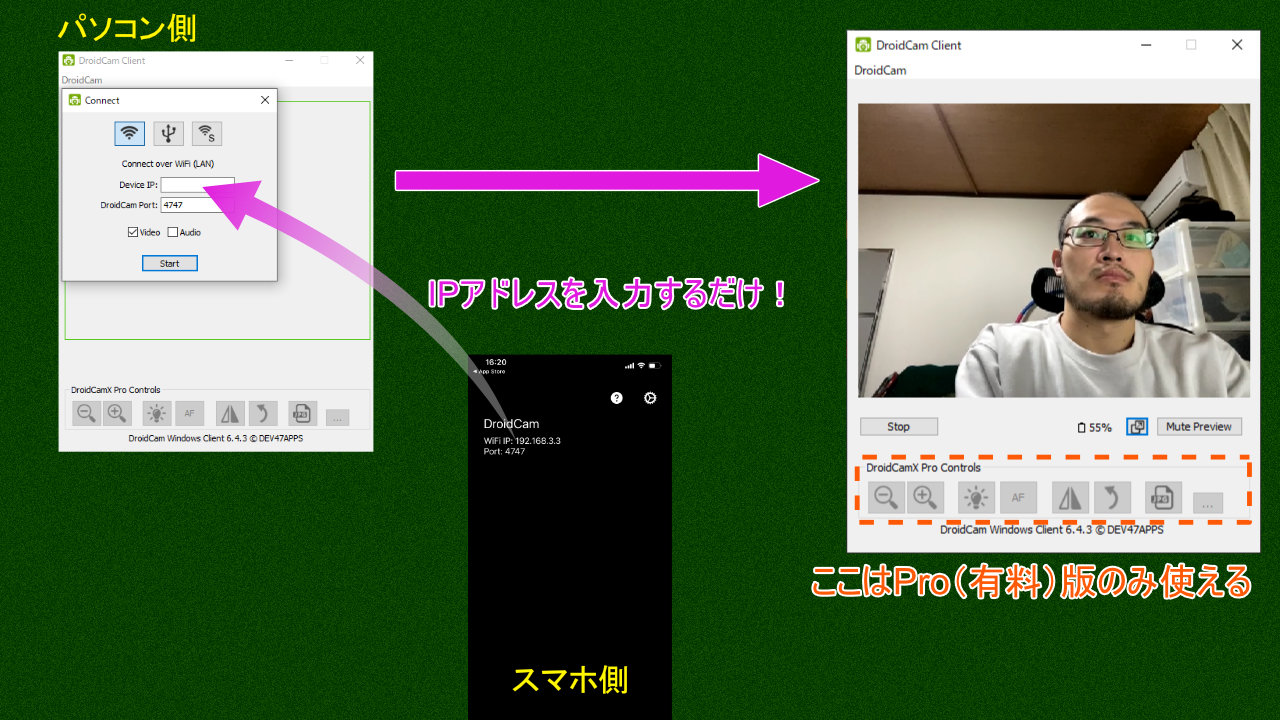Screen dimensions: 1280x720
Task: Click 'Port: 4747' text on the phone screen
Action: click(x=504, y=451)
